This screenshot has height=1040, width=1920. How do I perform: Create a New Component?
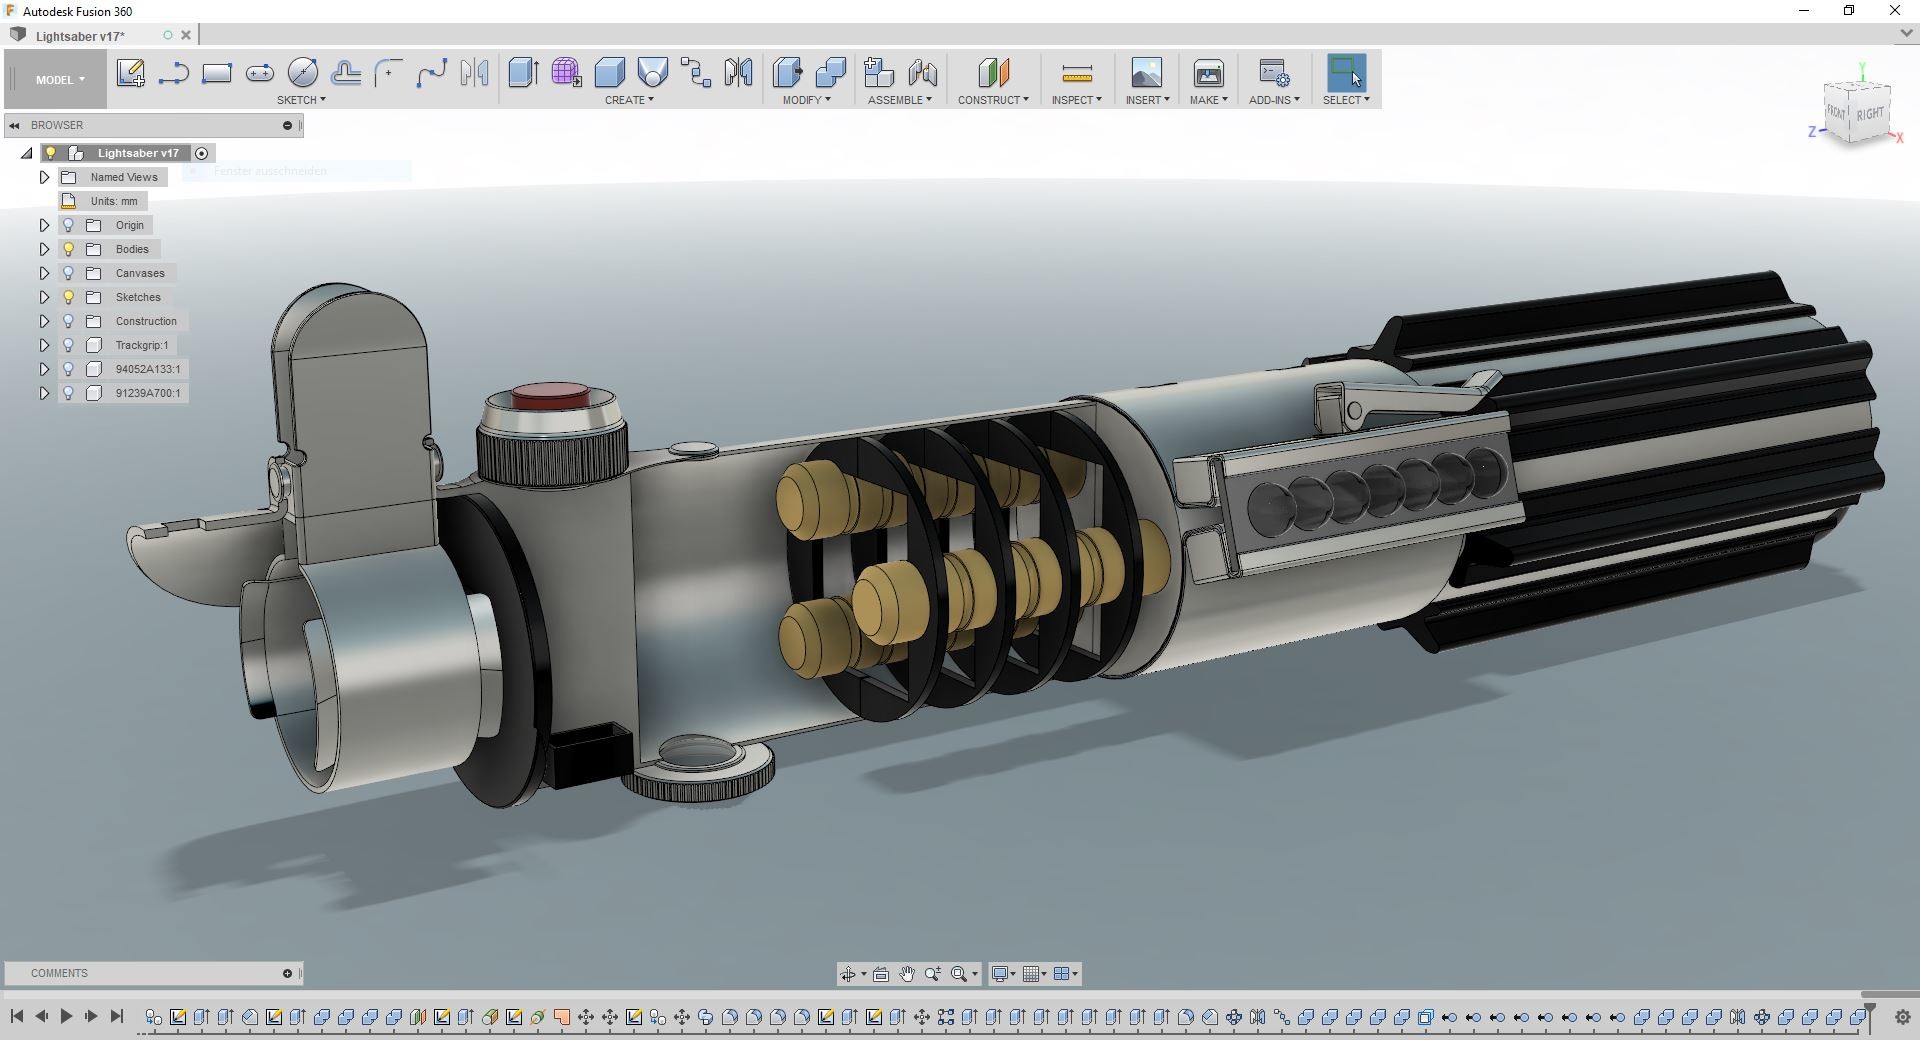[879, 73]
